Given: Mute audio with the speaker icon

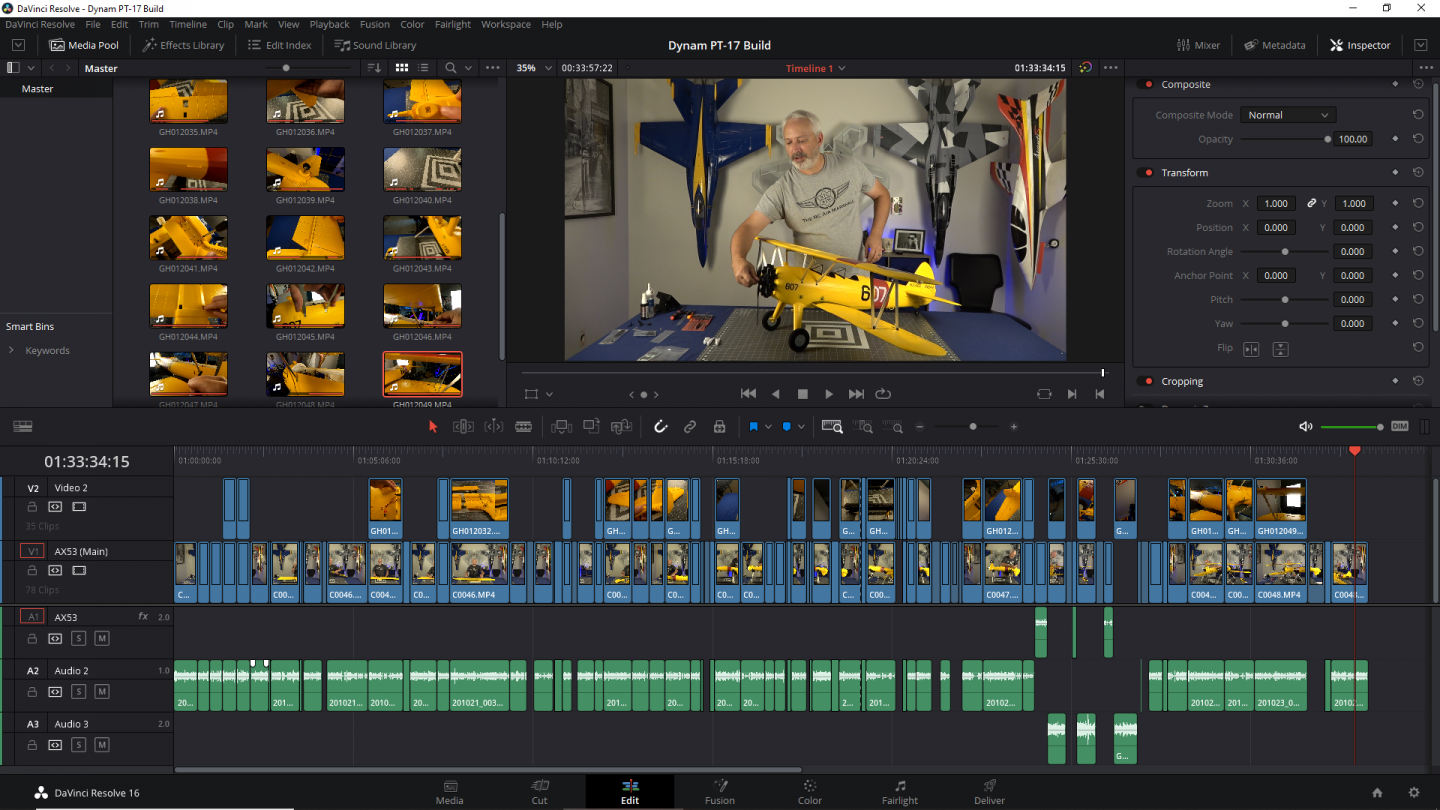Looking at the screenshot, I should [1305, 426].
